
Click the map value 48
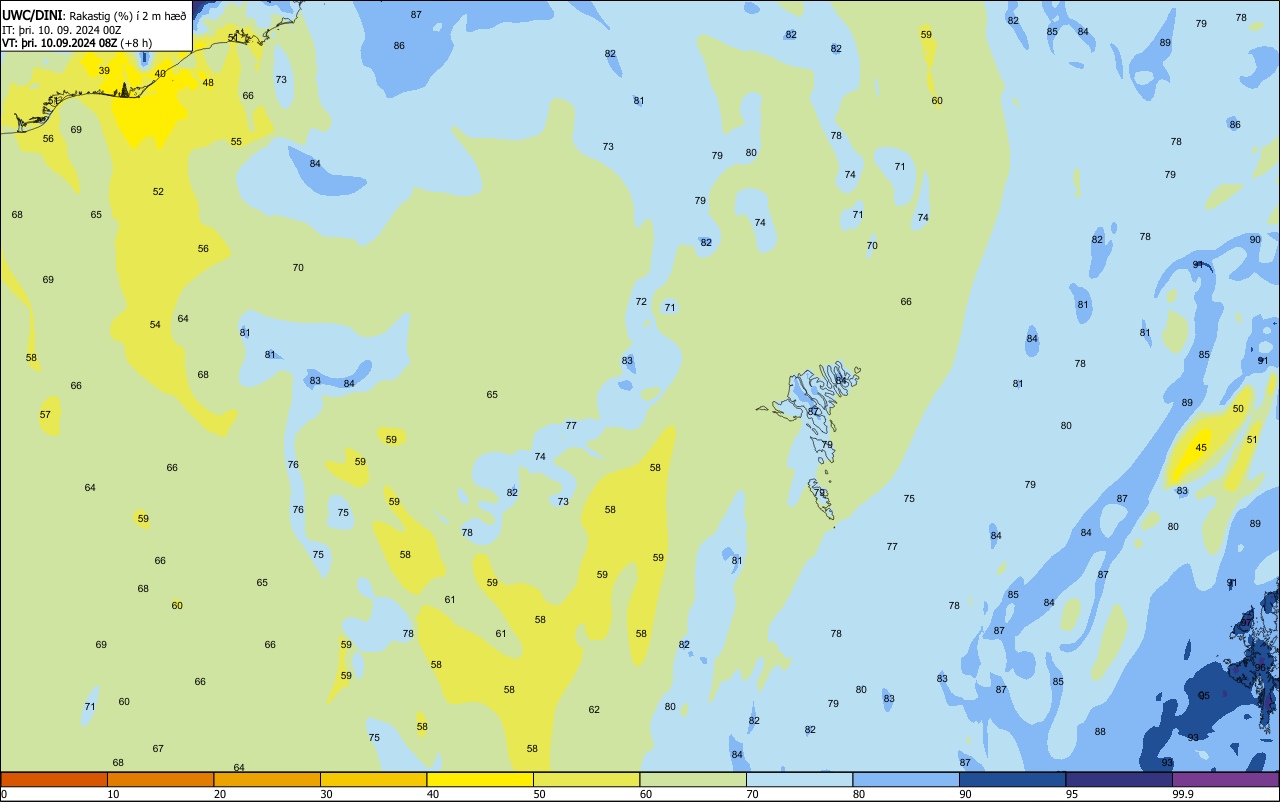click(x=208, y=82)
